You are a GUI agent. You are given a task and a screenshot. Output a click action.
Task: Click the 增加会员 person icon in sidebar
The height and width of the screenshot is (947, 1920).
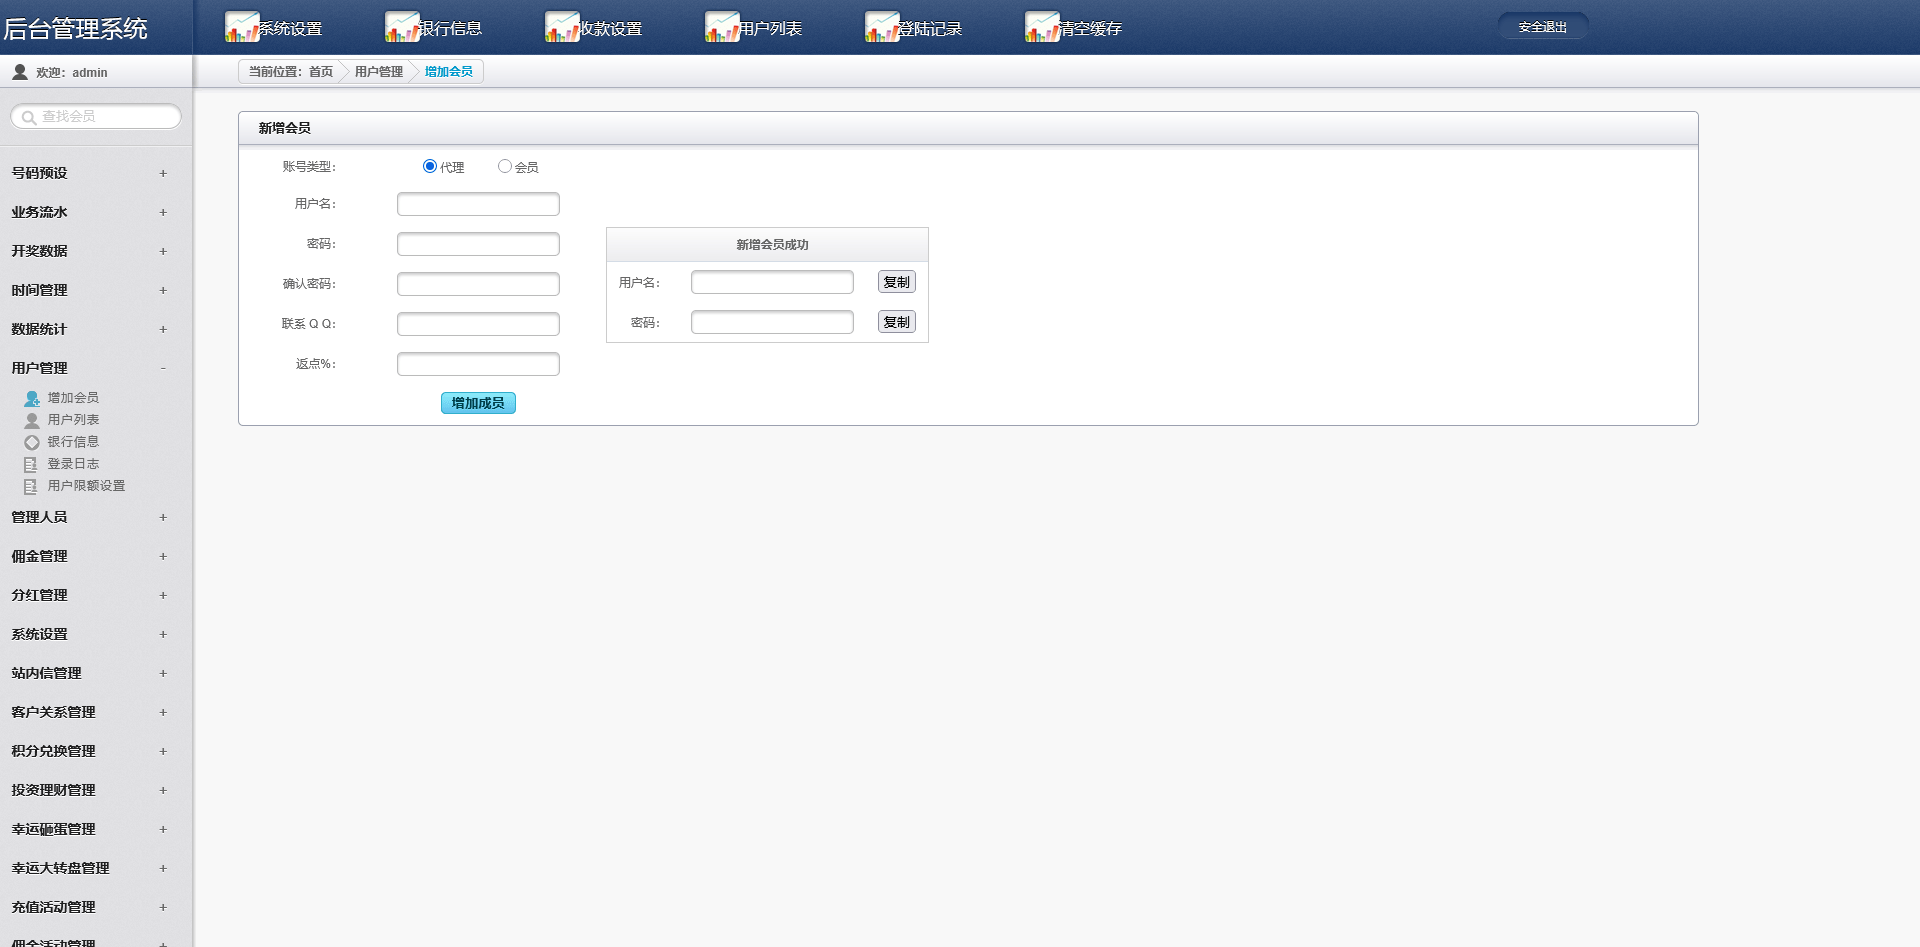click(x=32, y=398)
